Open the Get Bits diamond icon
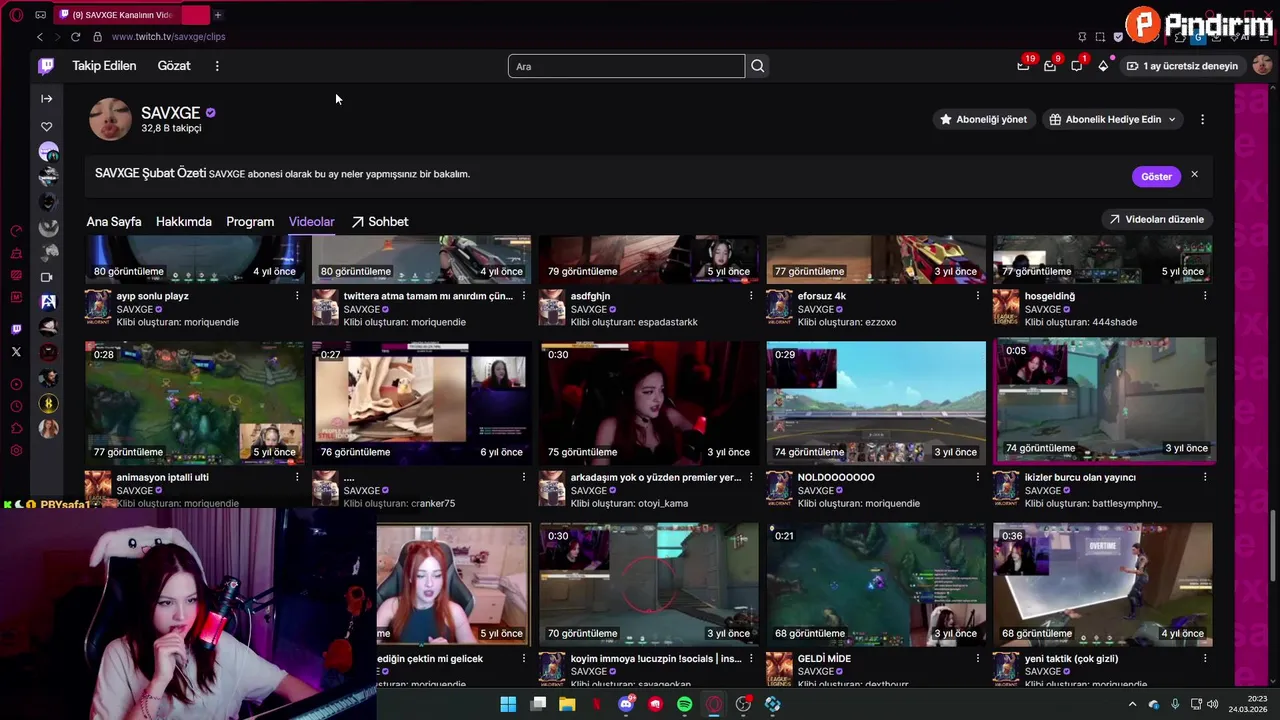The height and width of the screenshot is (720, 1280). tap(1103, 66)
